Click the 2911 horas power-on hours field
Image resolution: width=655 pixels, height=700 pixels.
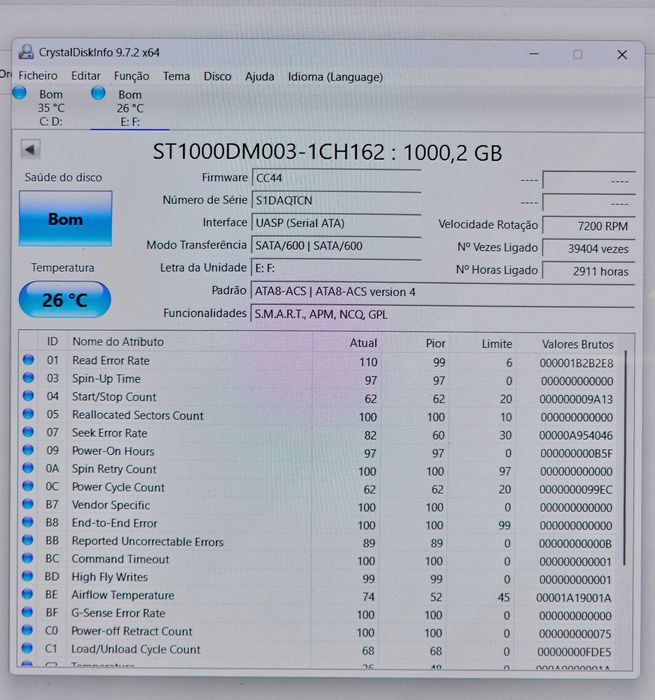[x=588, y=271]
